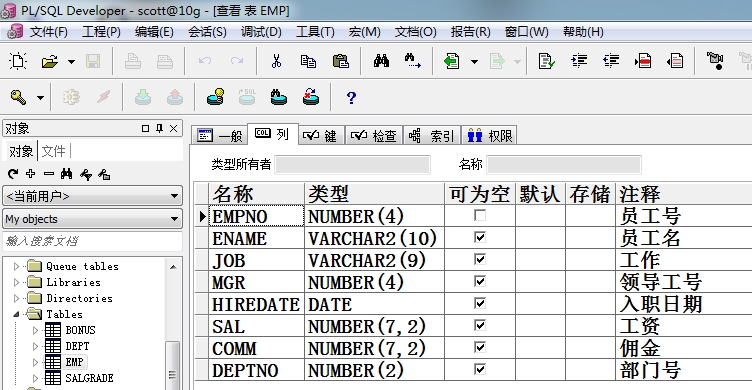Toggle nullable checkbox for DEPTNO row
The image size is (752, 390).
tap(480, 369)
